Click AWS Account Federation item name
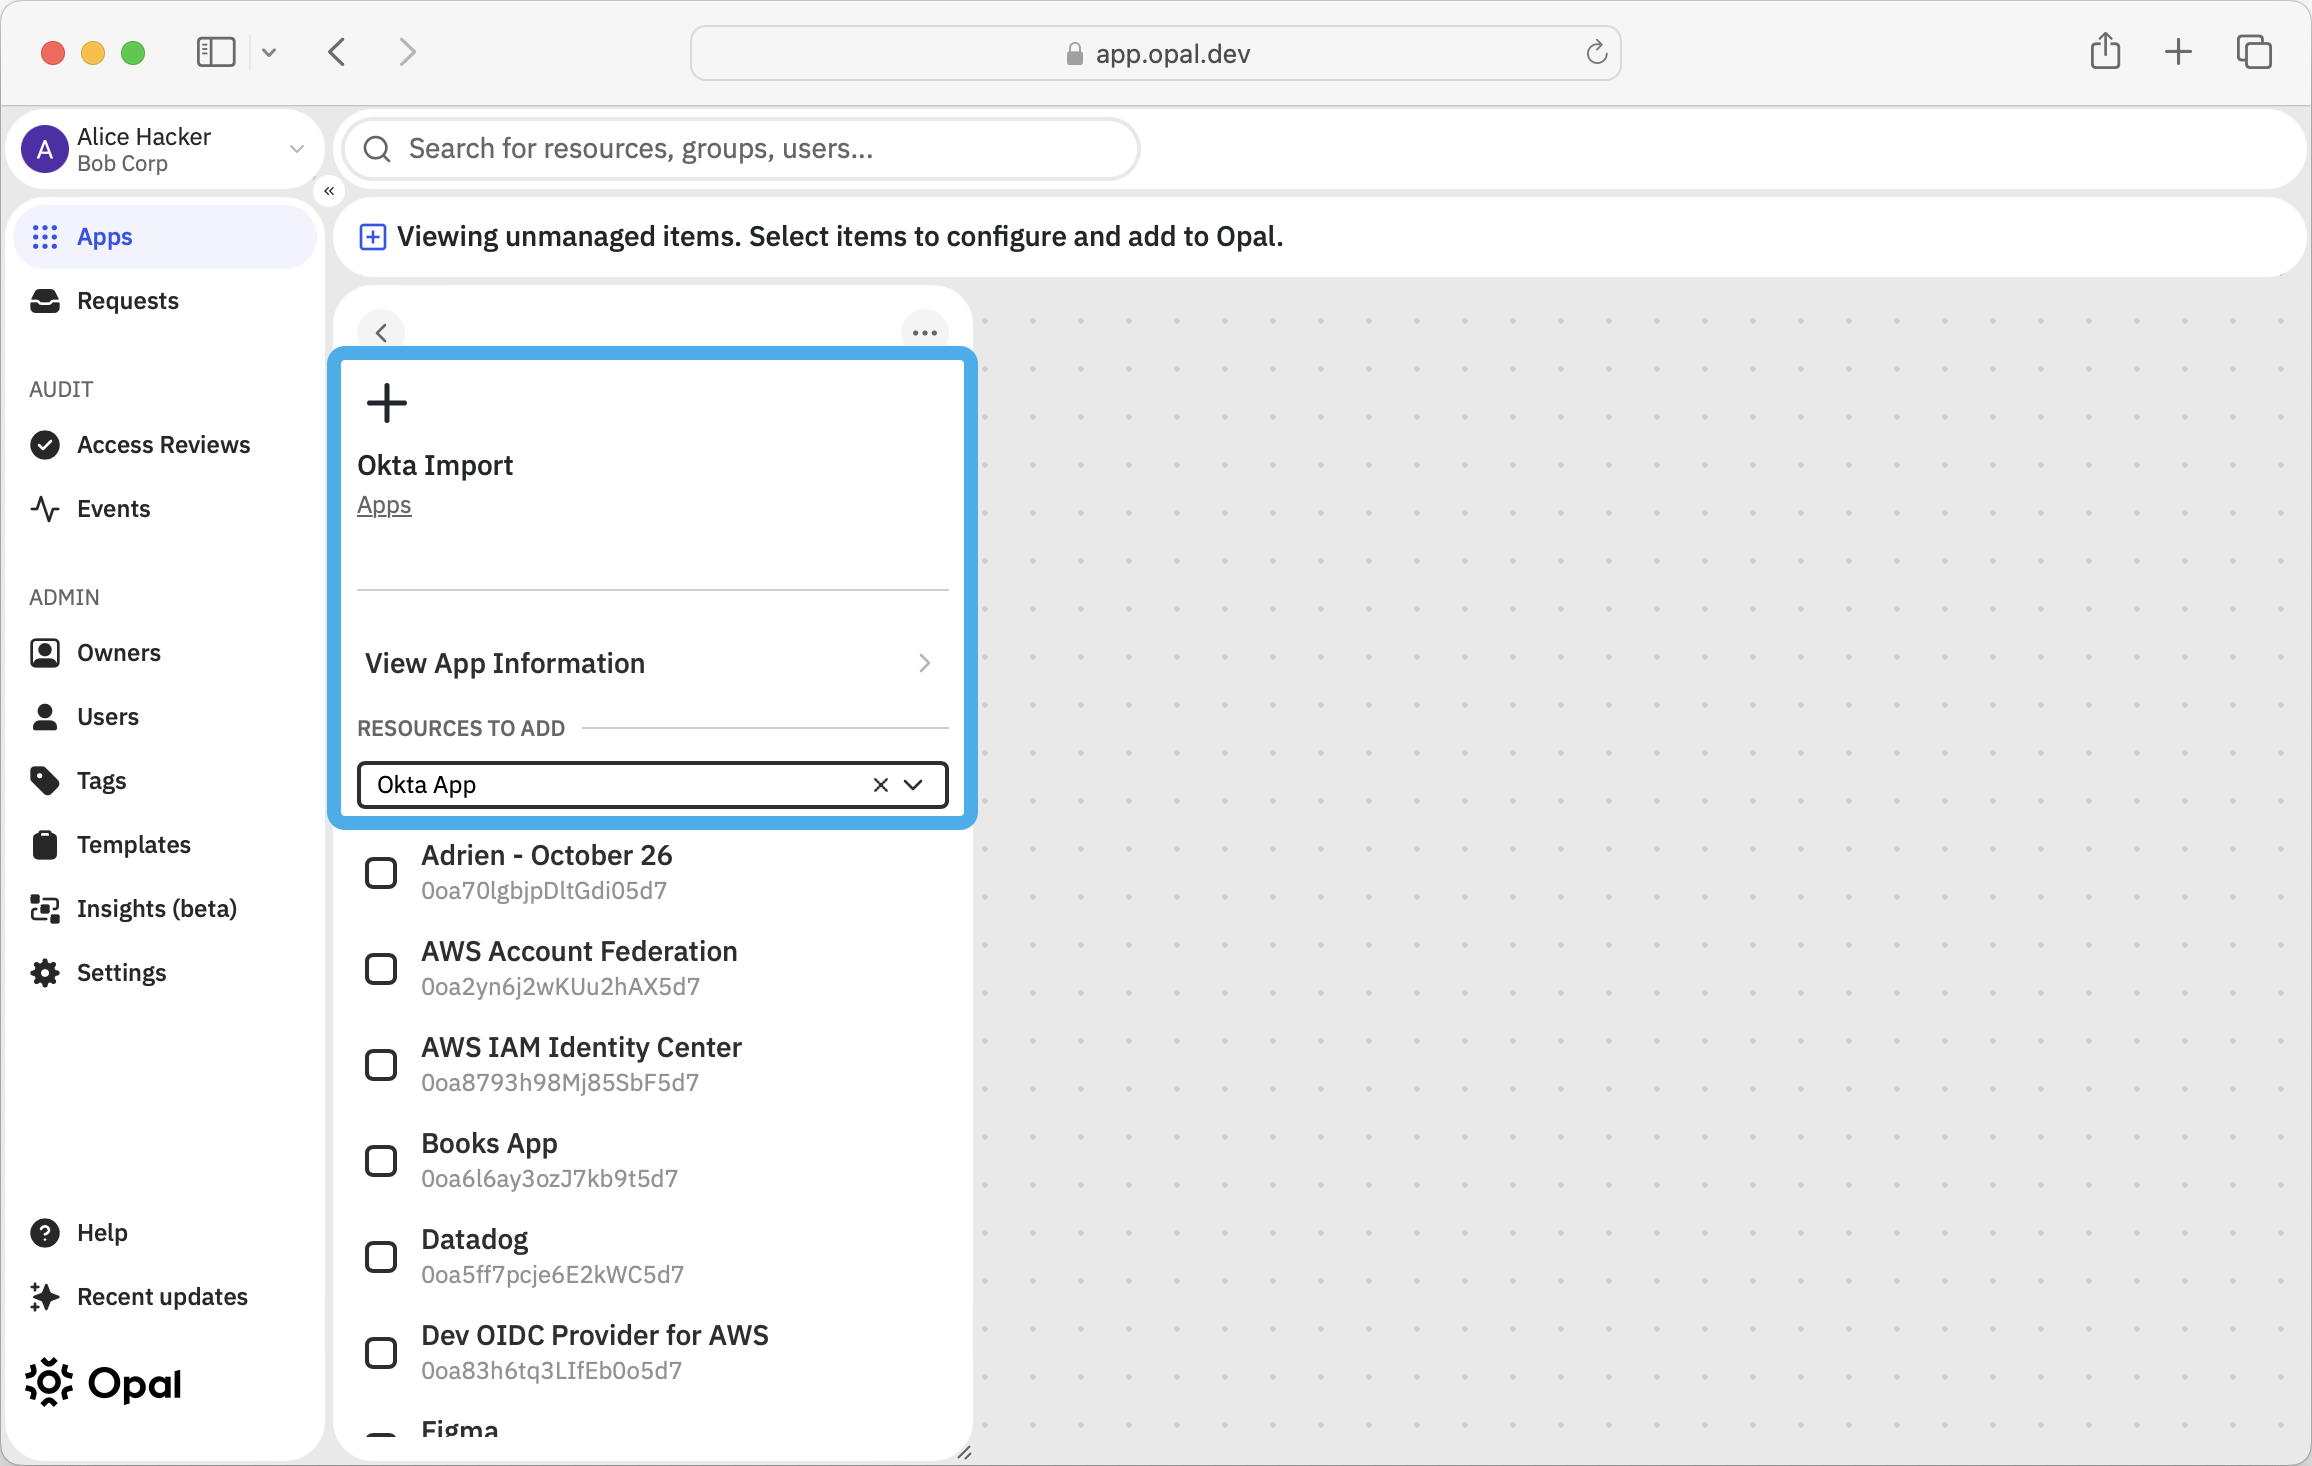2312x1466 pixels. (579, 952)
